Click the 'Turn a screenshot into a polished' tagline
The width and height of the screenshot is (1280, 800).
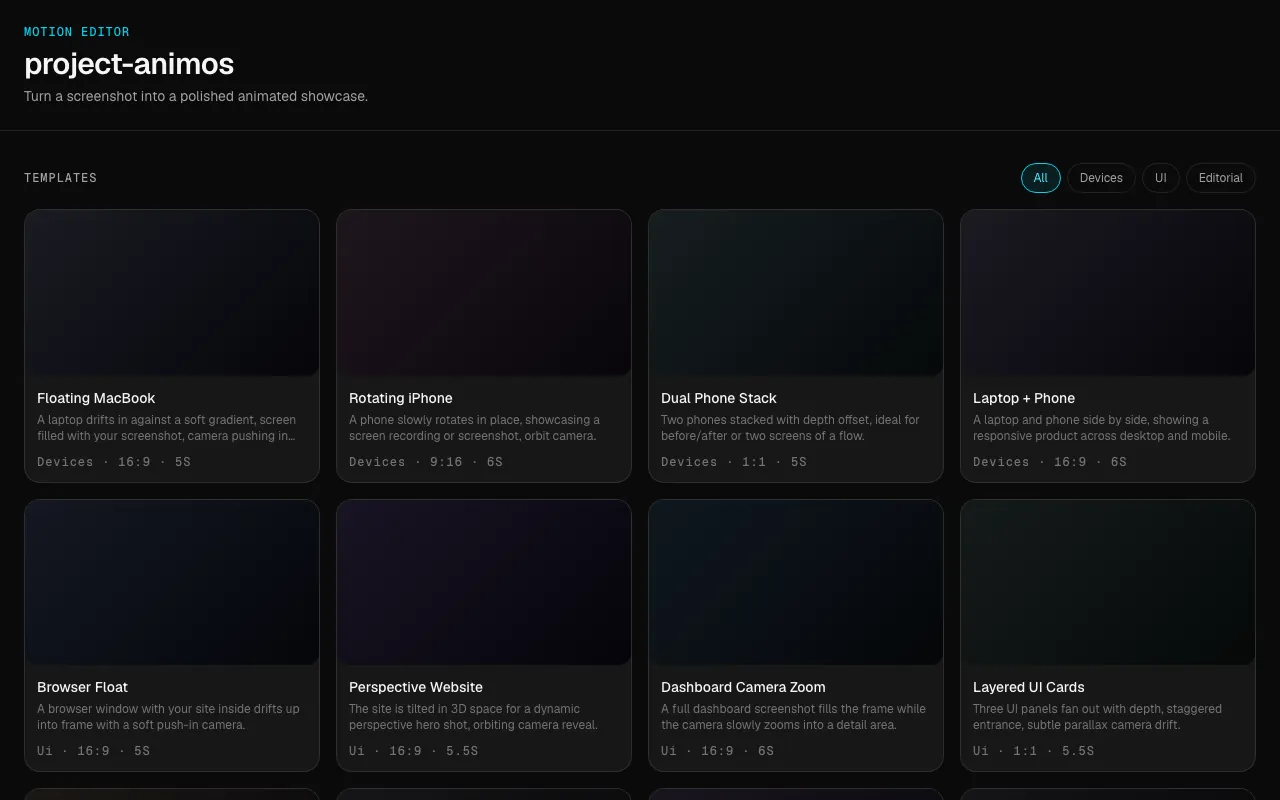click(x=196, y=97)
